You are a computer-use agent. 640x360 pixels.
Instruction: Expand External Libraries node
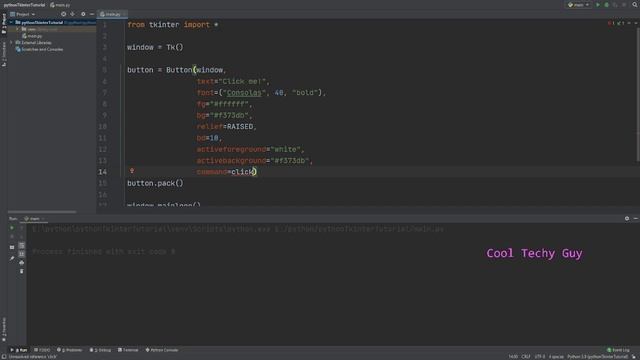(11, 42)
